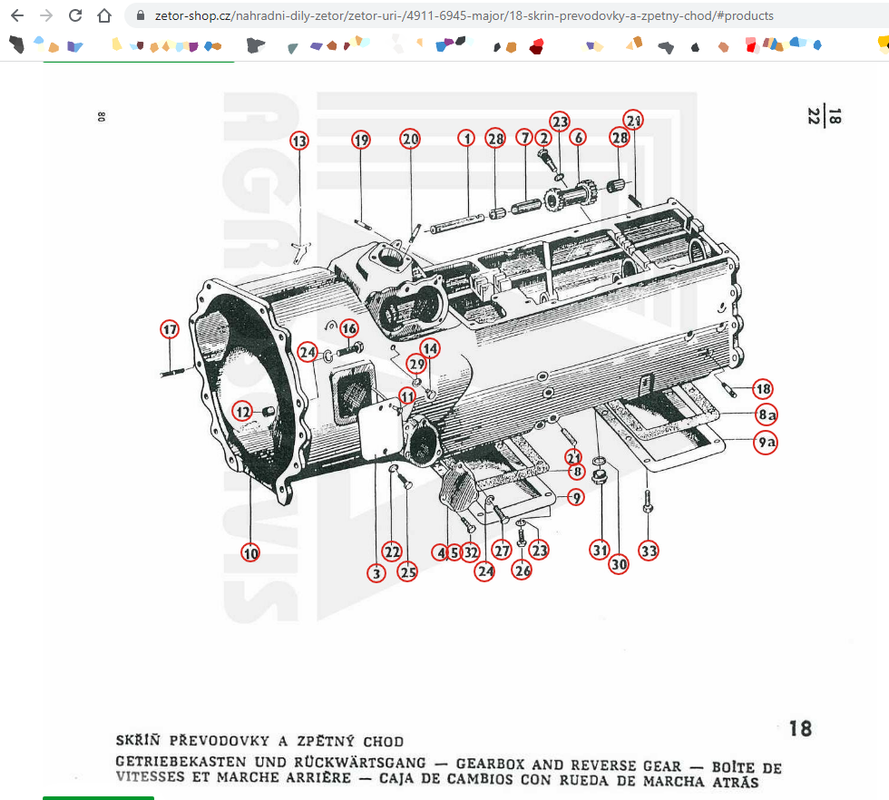
Task: Click callout 17 left of the housing
Action: (170, 329)
